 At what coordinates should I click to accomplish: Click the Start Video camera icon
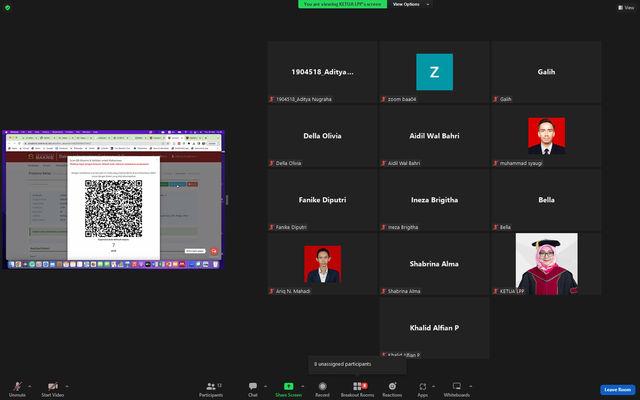(x=53, y=386)
